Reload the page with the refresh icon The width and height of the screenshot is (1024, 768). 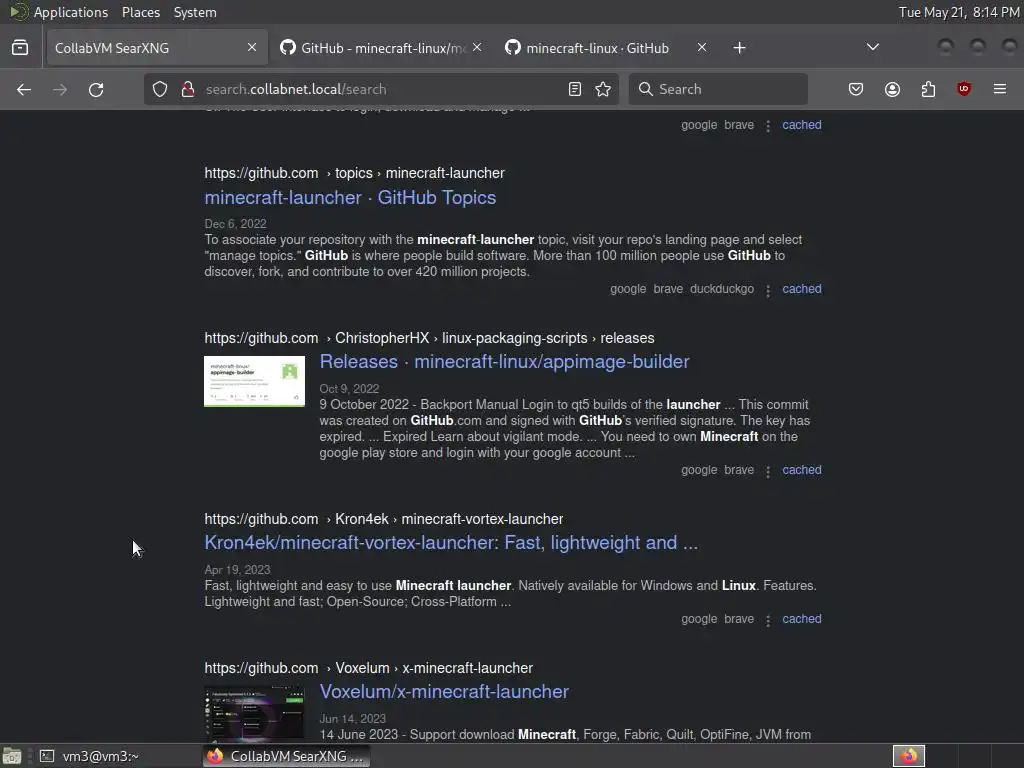click(x=96, y=89)
